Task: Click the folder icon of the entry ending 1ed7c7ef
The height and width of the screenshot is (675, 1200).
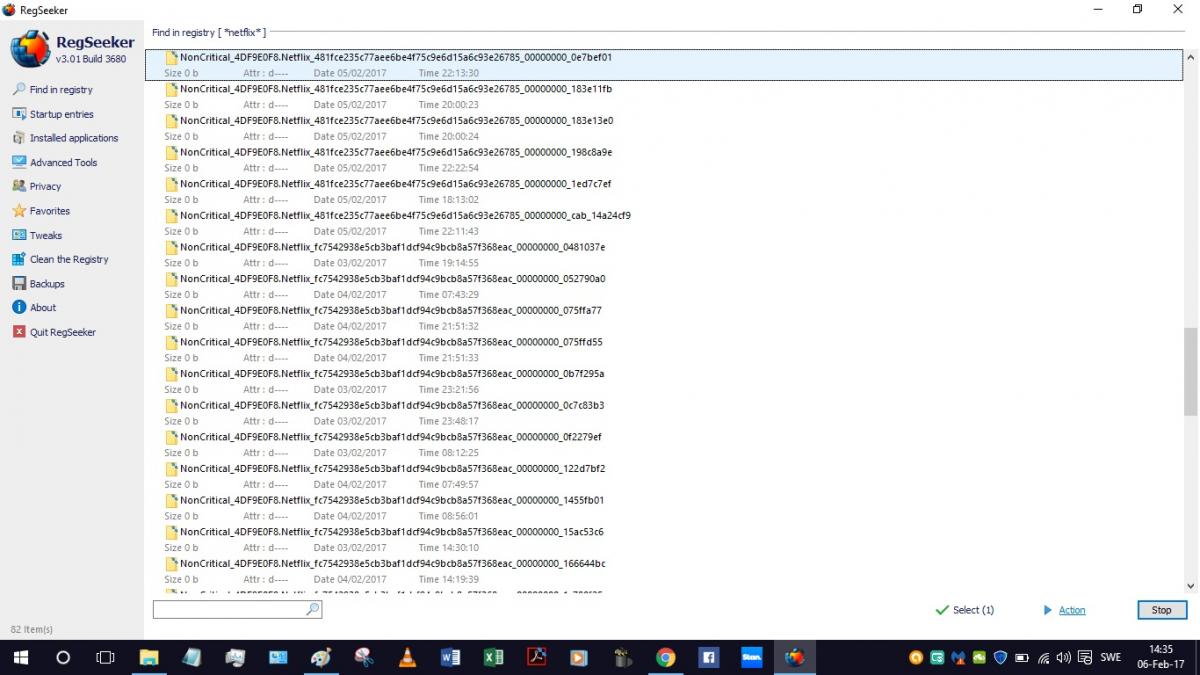Action: pyautogui.click(x=172, y=184)
